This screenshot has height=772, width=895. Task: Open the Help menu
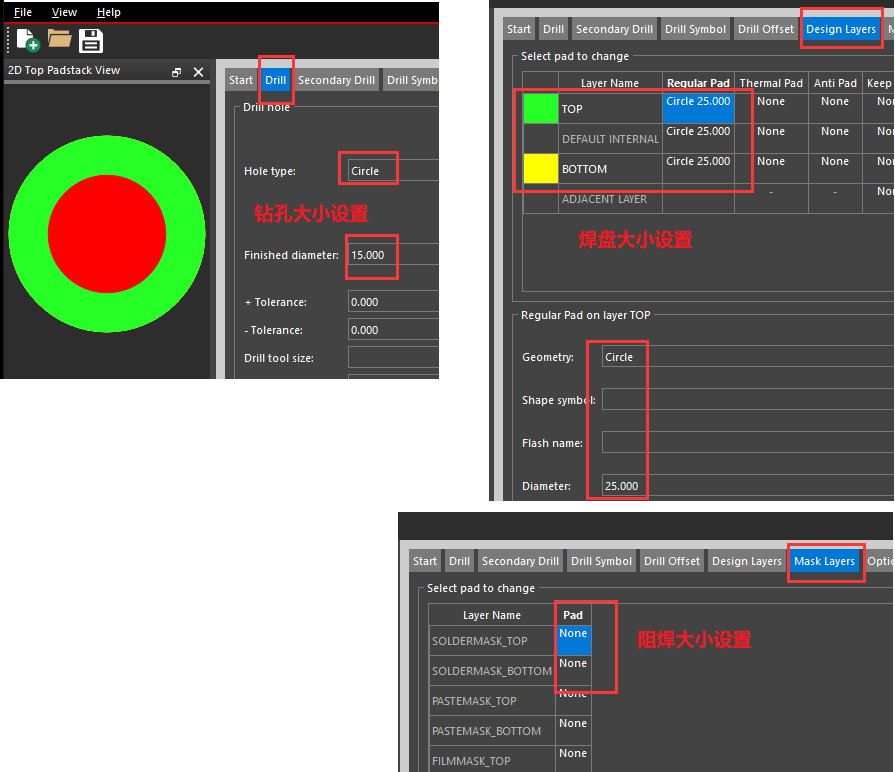pyautogui.click(x=108, y=12)
